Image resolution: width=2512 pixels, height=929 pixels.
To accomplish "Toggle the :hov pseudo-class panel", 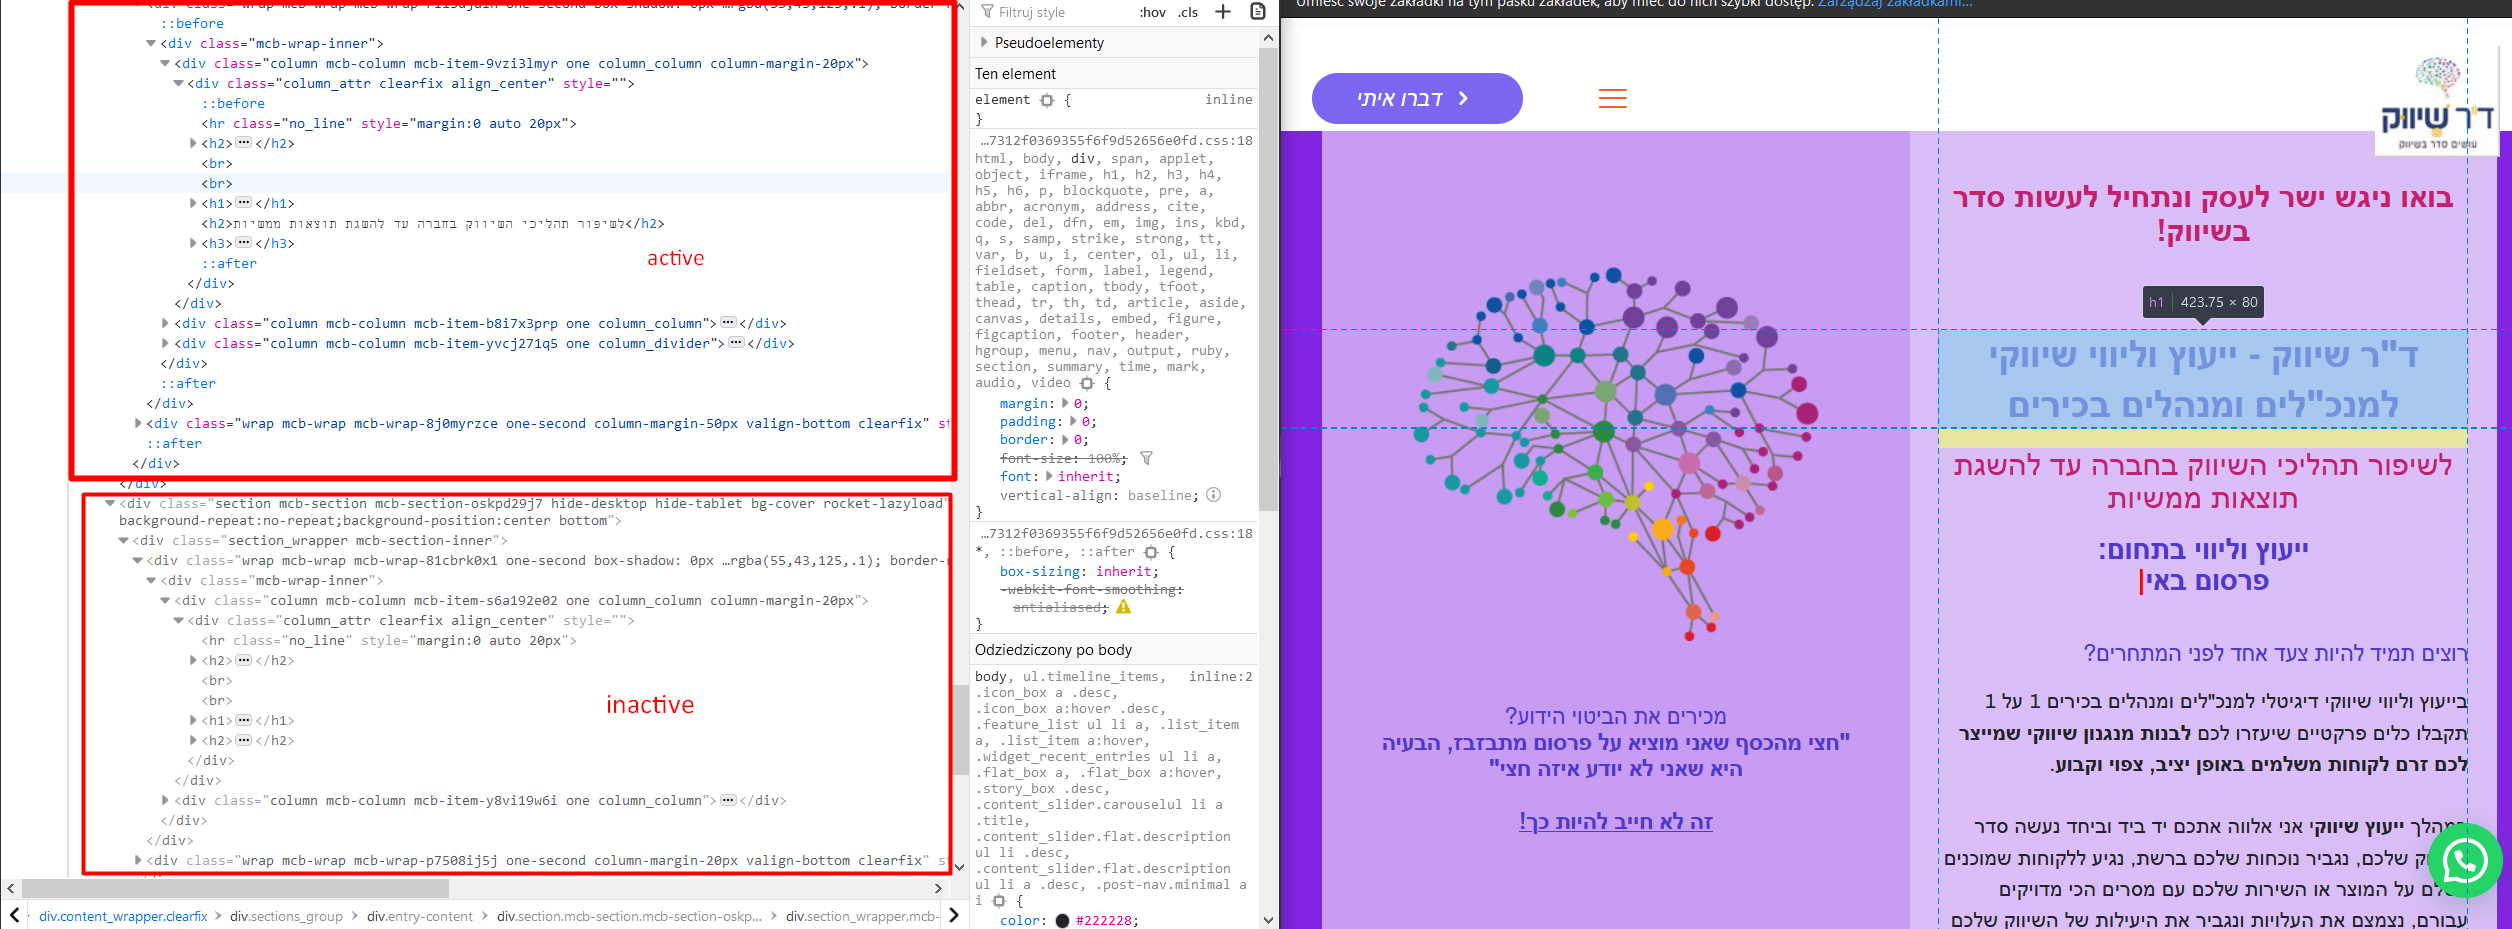I will (x=1153, y=12).
